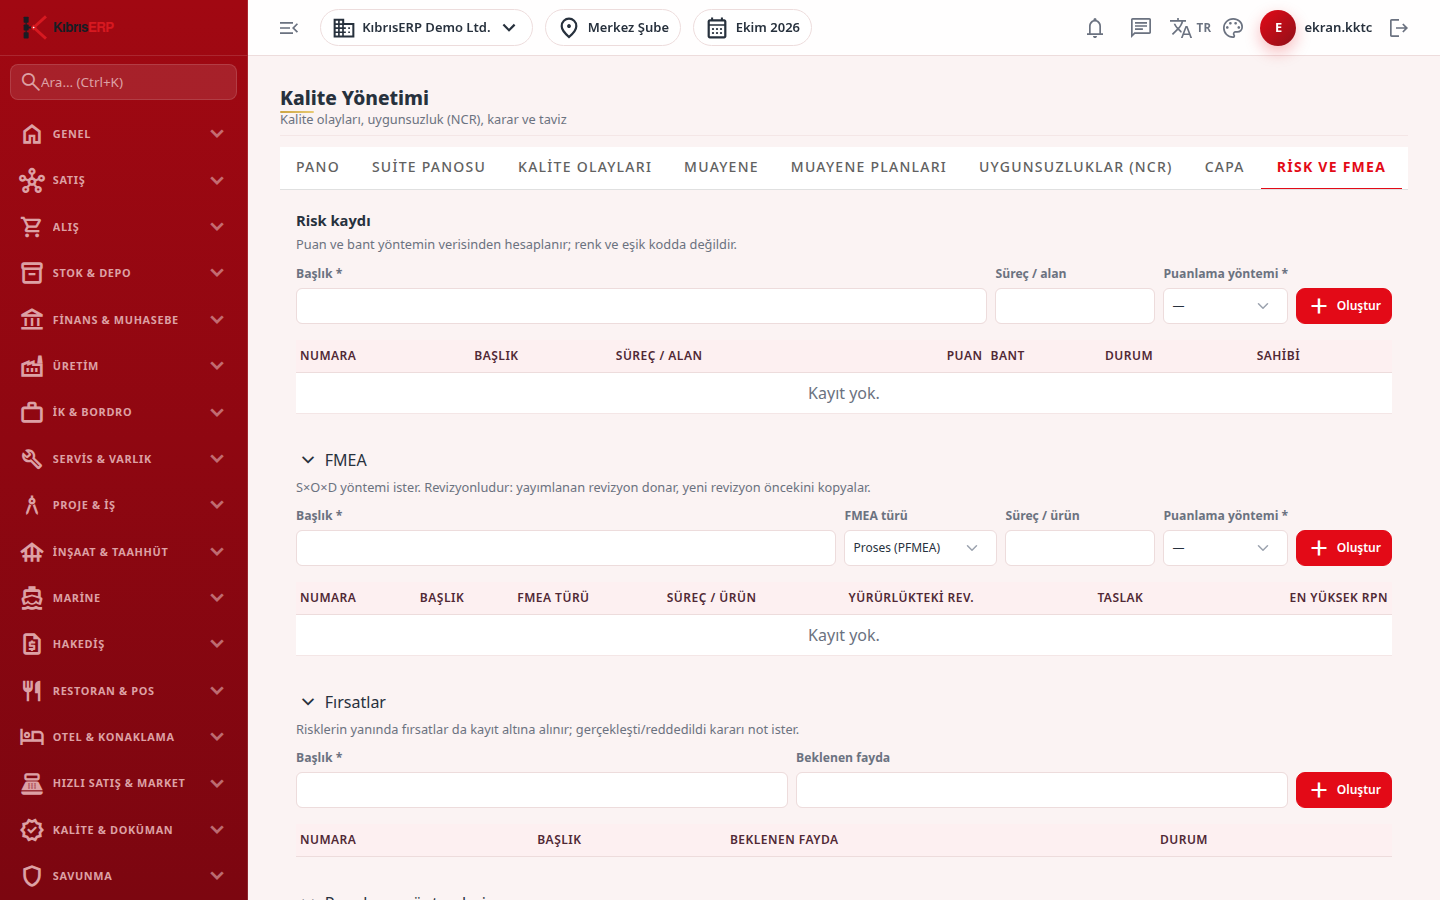Click the Stok & Depo box icon

tap(32, 273)
